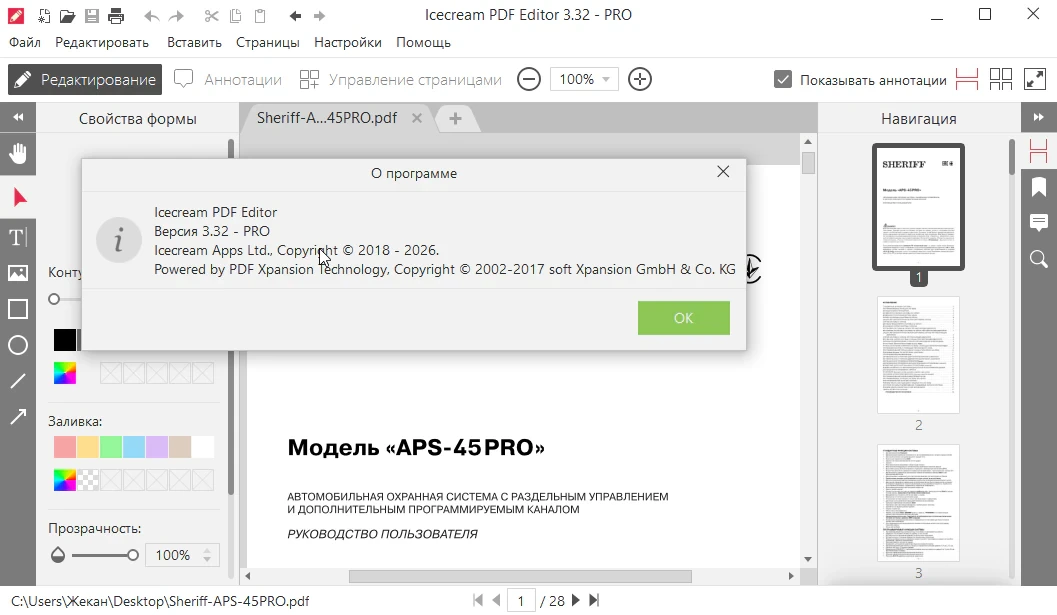Select the Insert image tool
1057x615 pixels.
[x=18, y=273]
